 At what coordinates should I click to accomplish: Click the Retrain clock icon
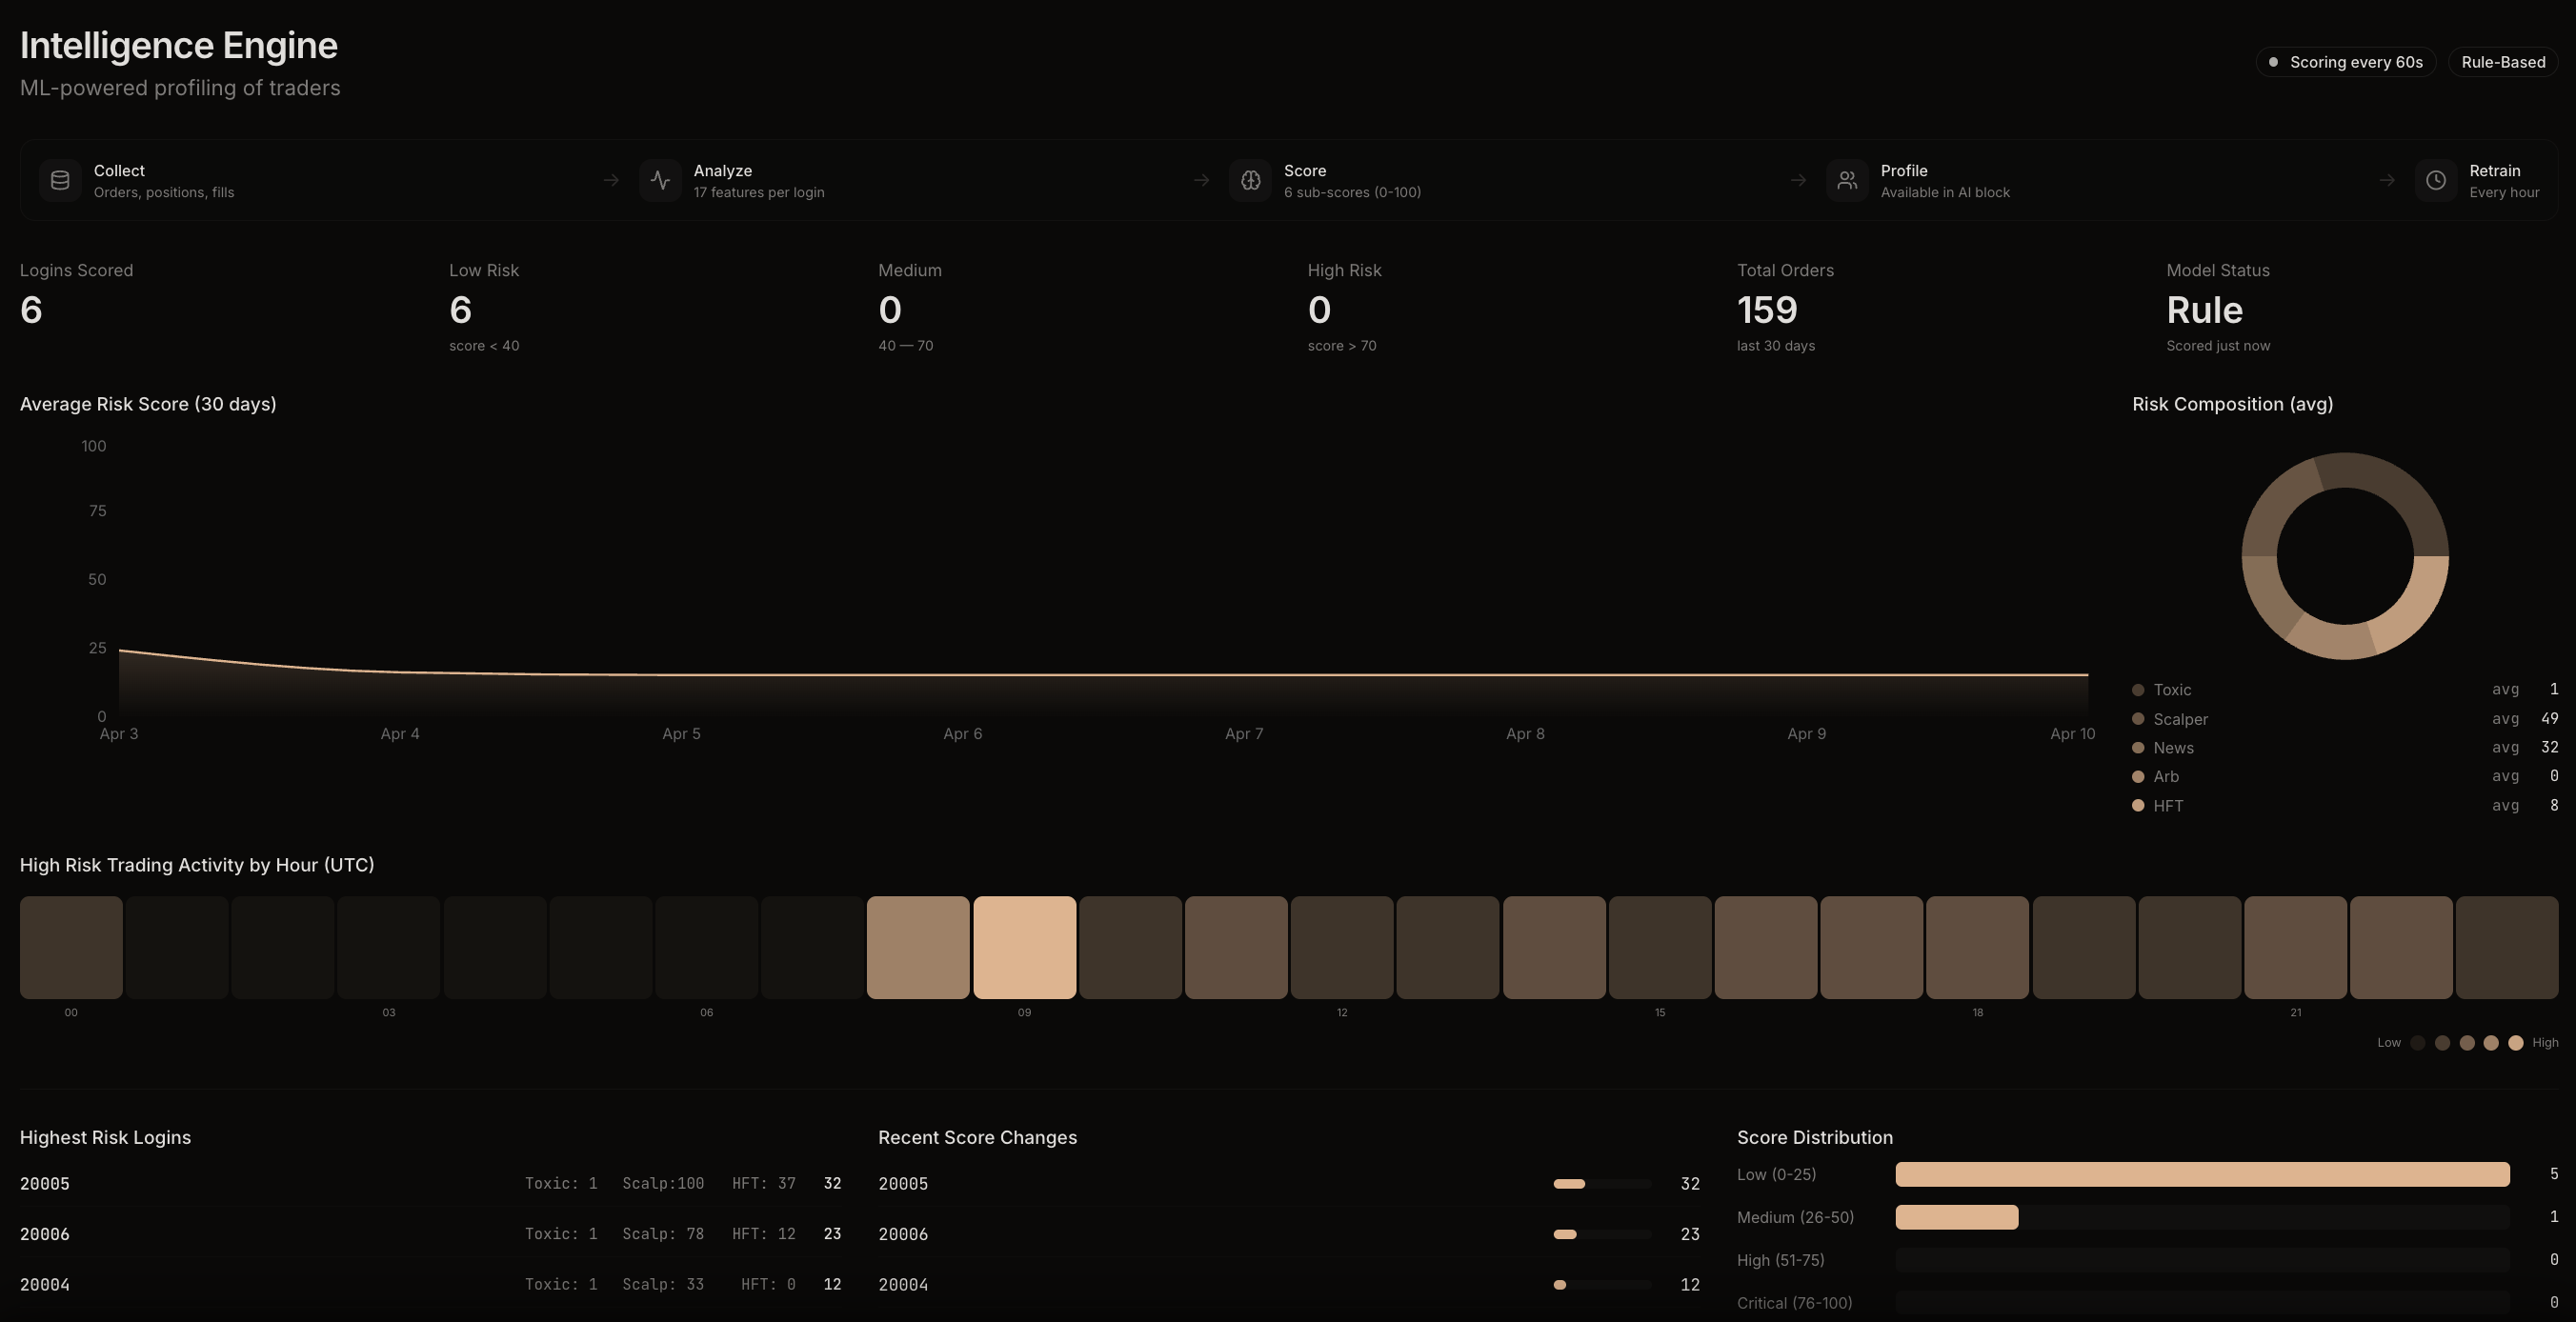pyautogui.click(x=2435, y=180)
